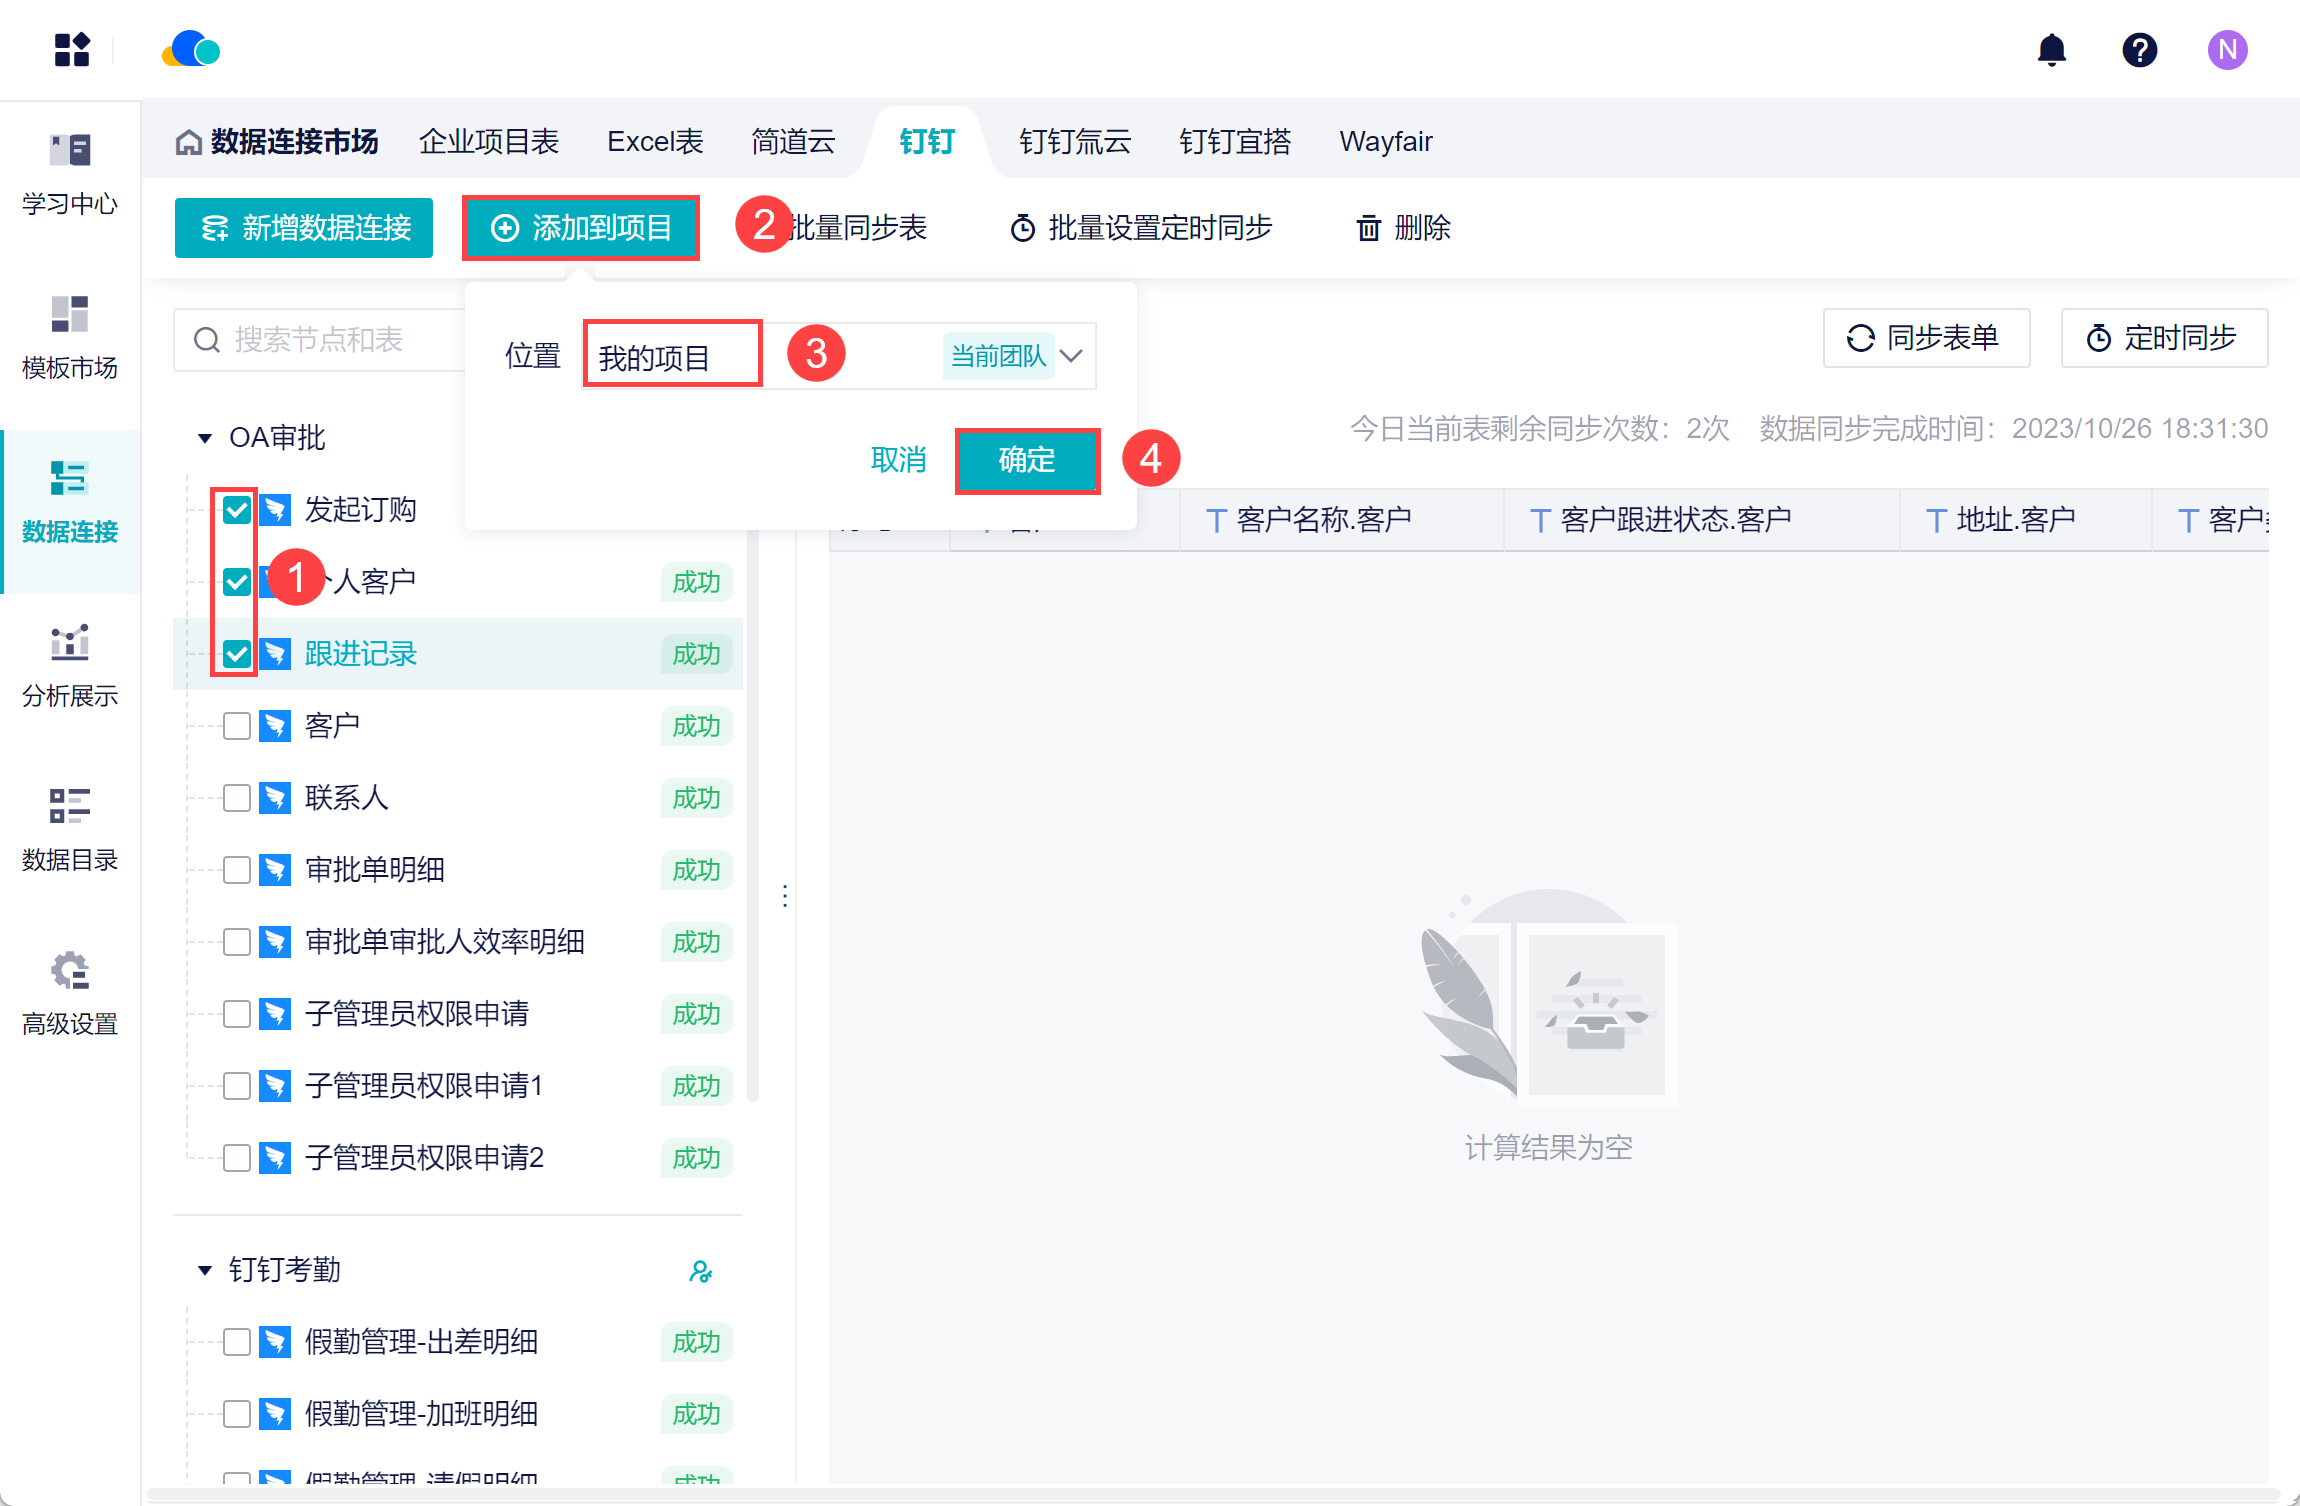Click the 同步表单 button

1925,338
